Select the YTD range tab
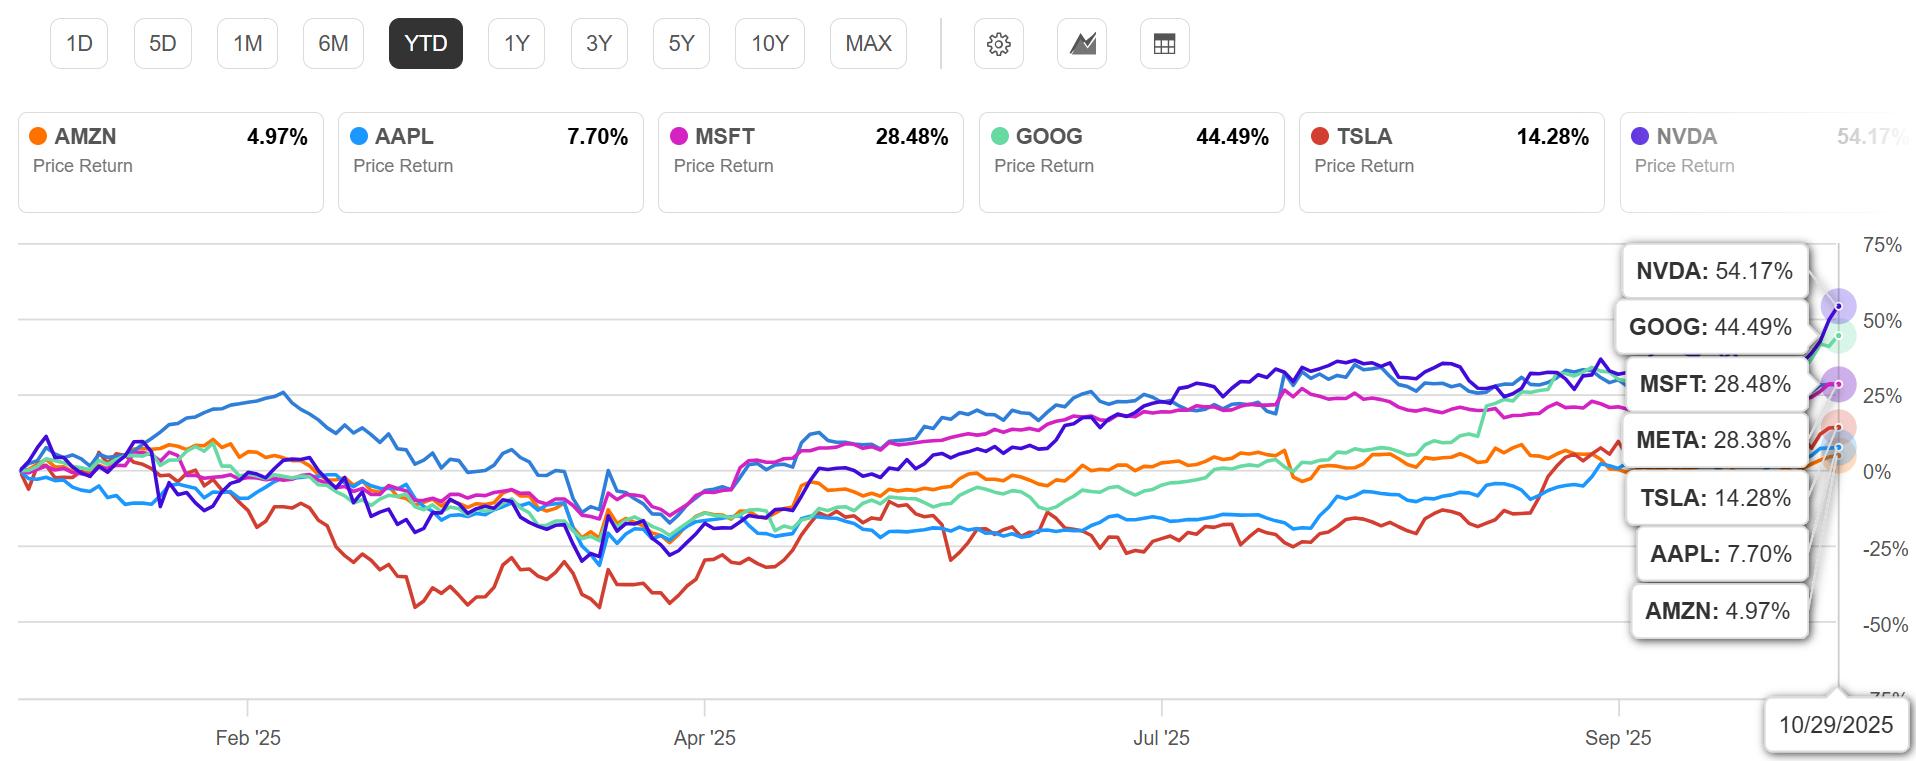 [425, 43]
